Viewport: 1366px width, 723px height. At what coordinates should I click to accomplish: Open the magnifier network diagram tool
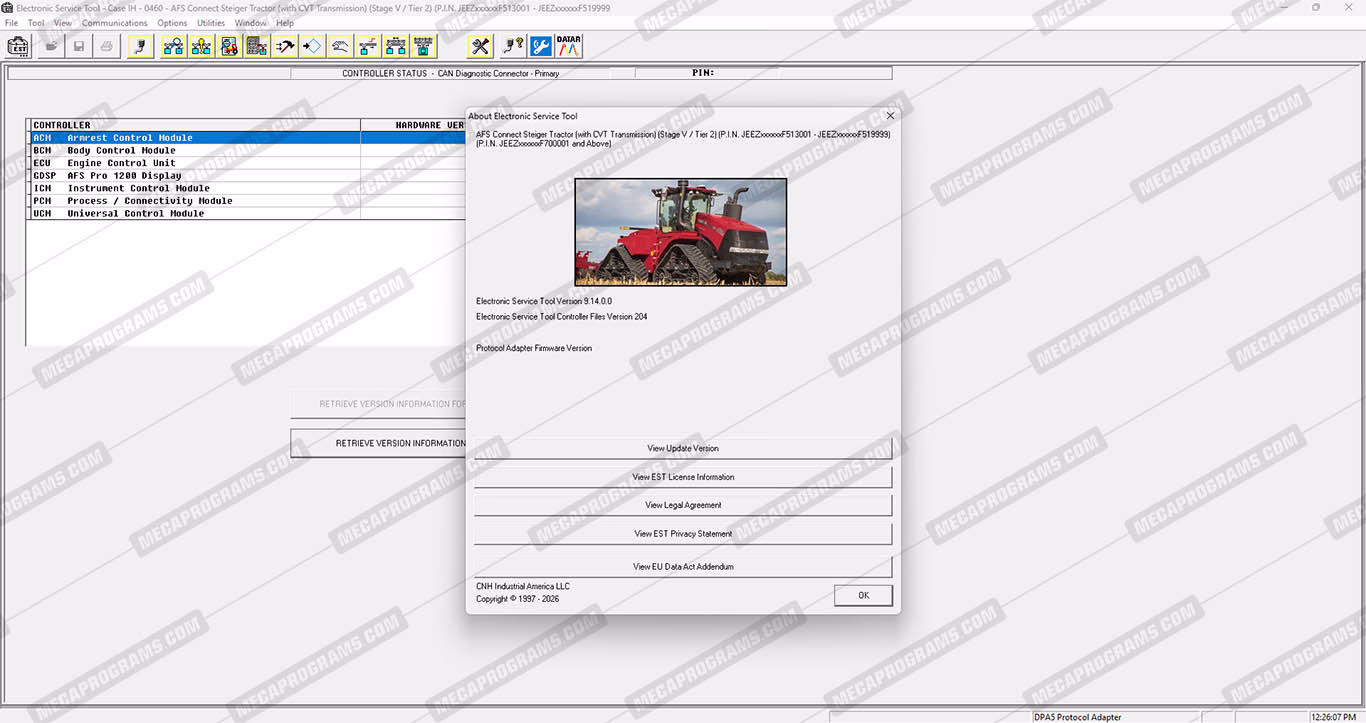click(173, 46)
